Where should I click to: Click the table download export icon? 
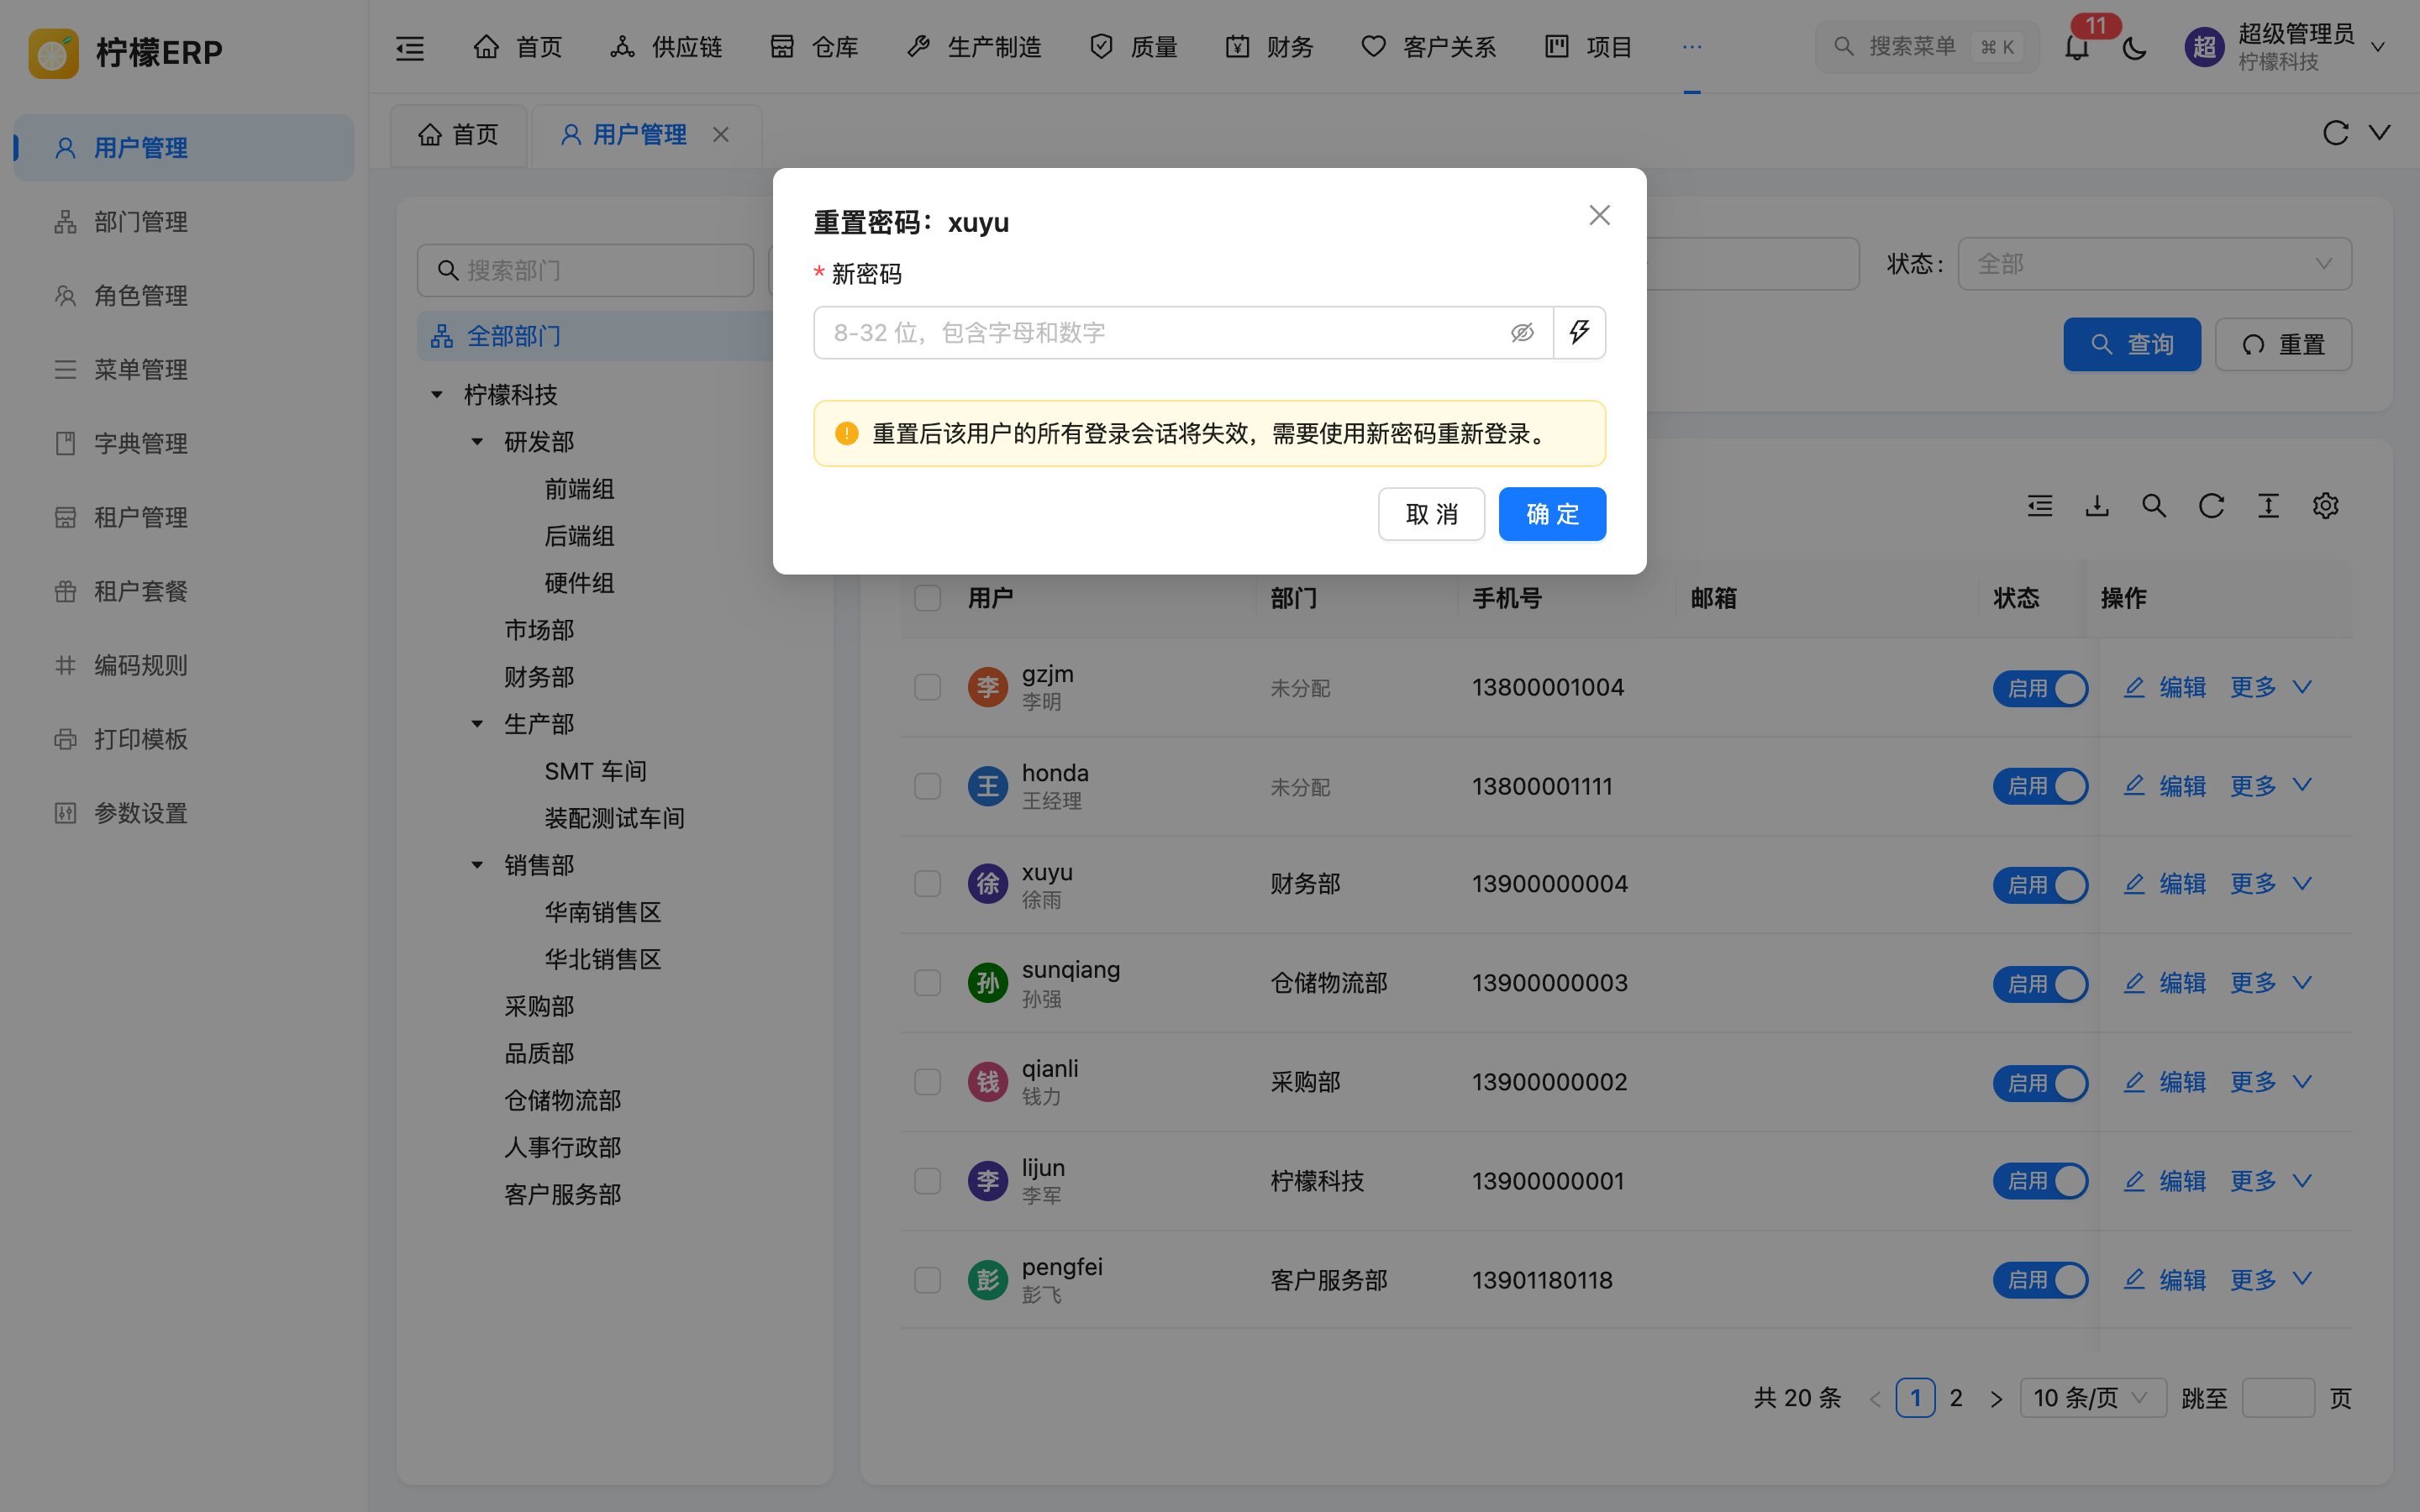point(2097,506)
